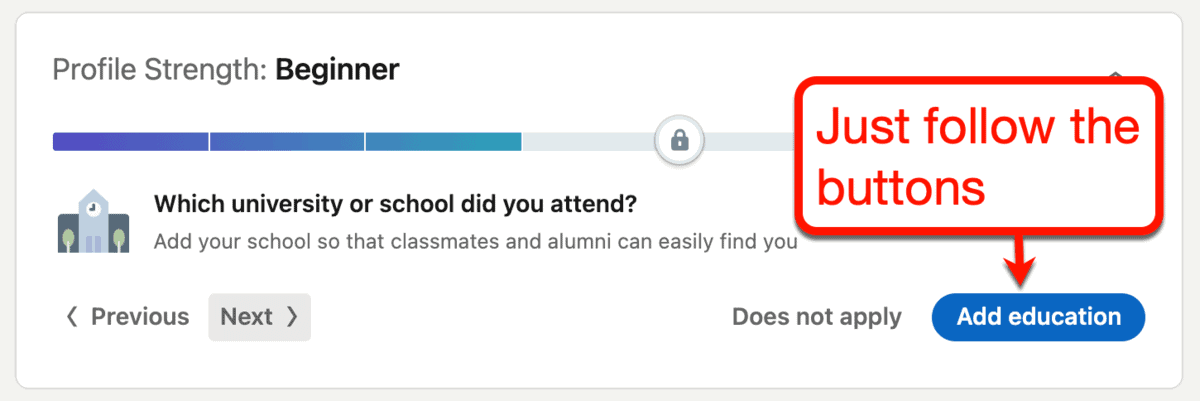Choose Does not apply
The image size is (1200, 401).
pyautogui.click(x=817, y=317)
